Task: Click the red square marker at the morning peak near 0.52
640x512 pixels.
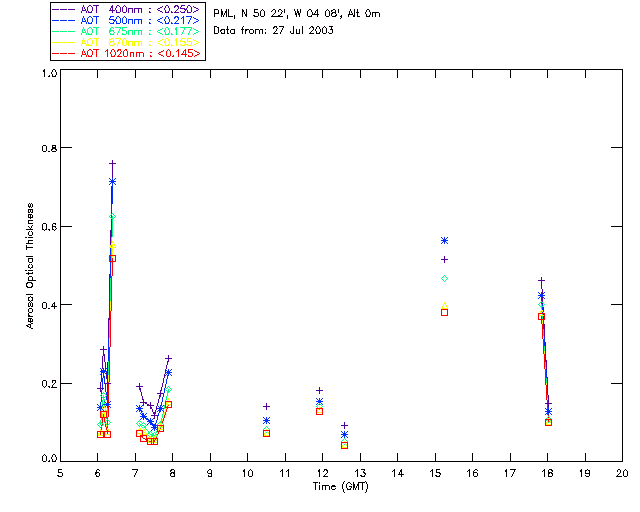Action: point(112,258)
